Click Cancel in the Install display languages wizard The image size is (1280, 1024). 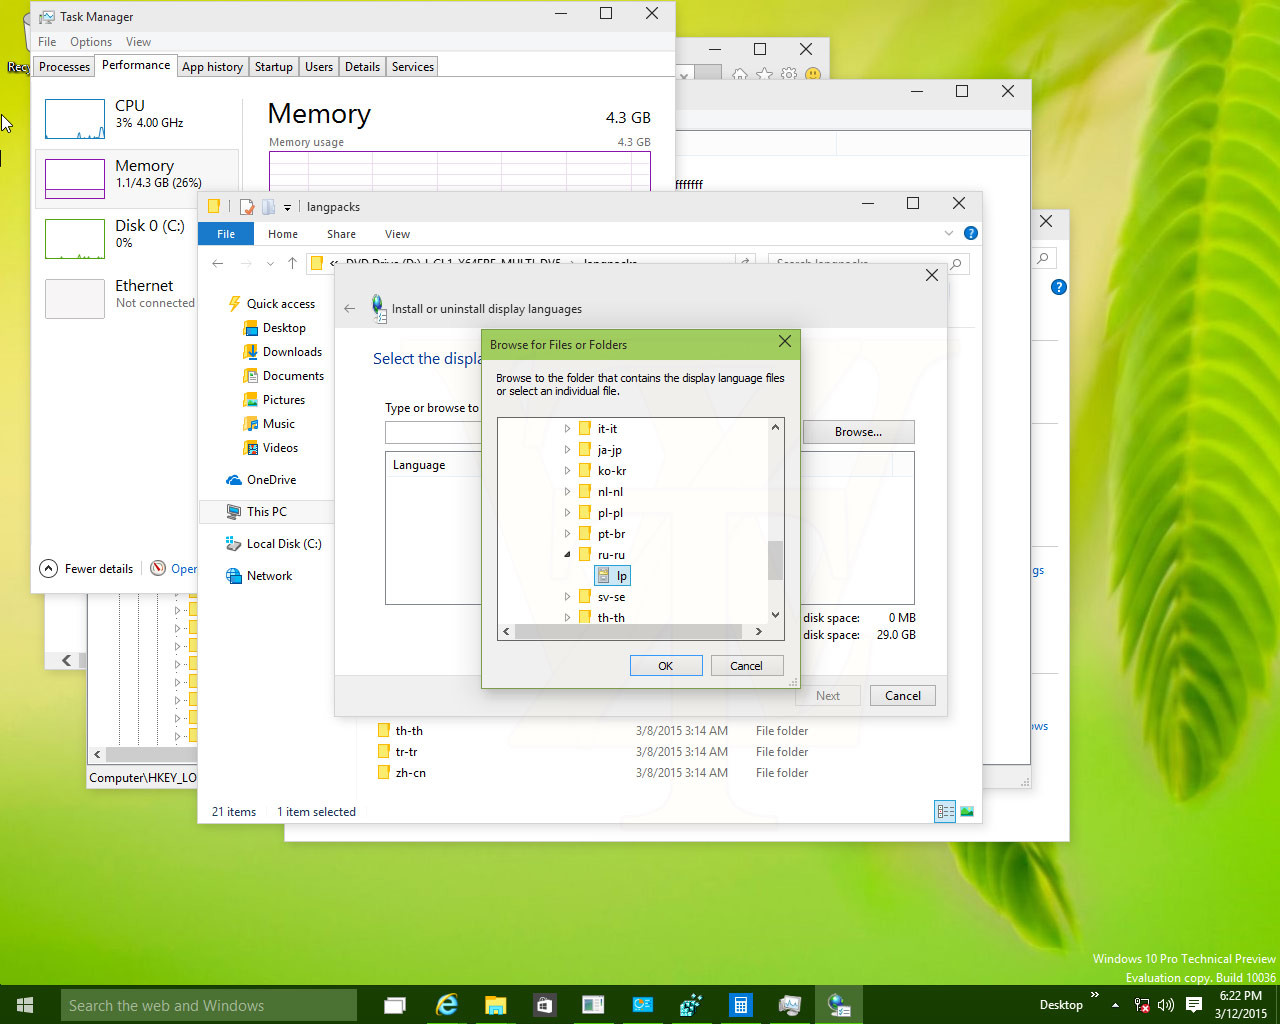tap(903, 696)
